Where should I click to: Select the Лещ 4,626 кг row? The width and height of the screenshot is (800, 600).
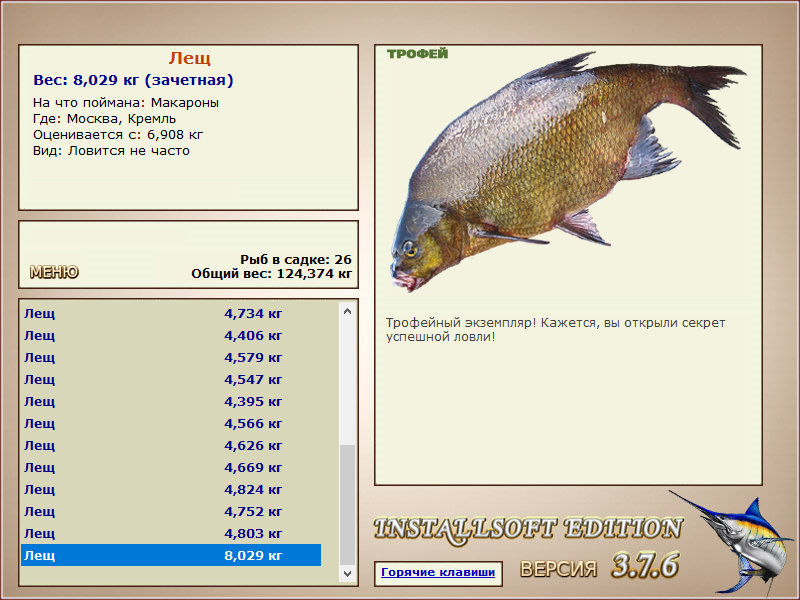click(171, 445)
